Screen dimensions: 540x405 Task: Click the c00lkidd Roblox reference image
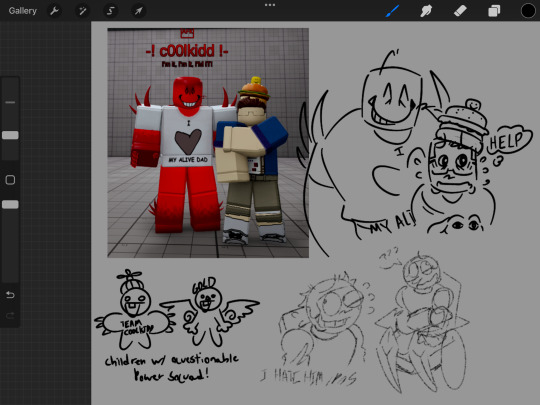click(208, 143)
